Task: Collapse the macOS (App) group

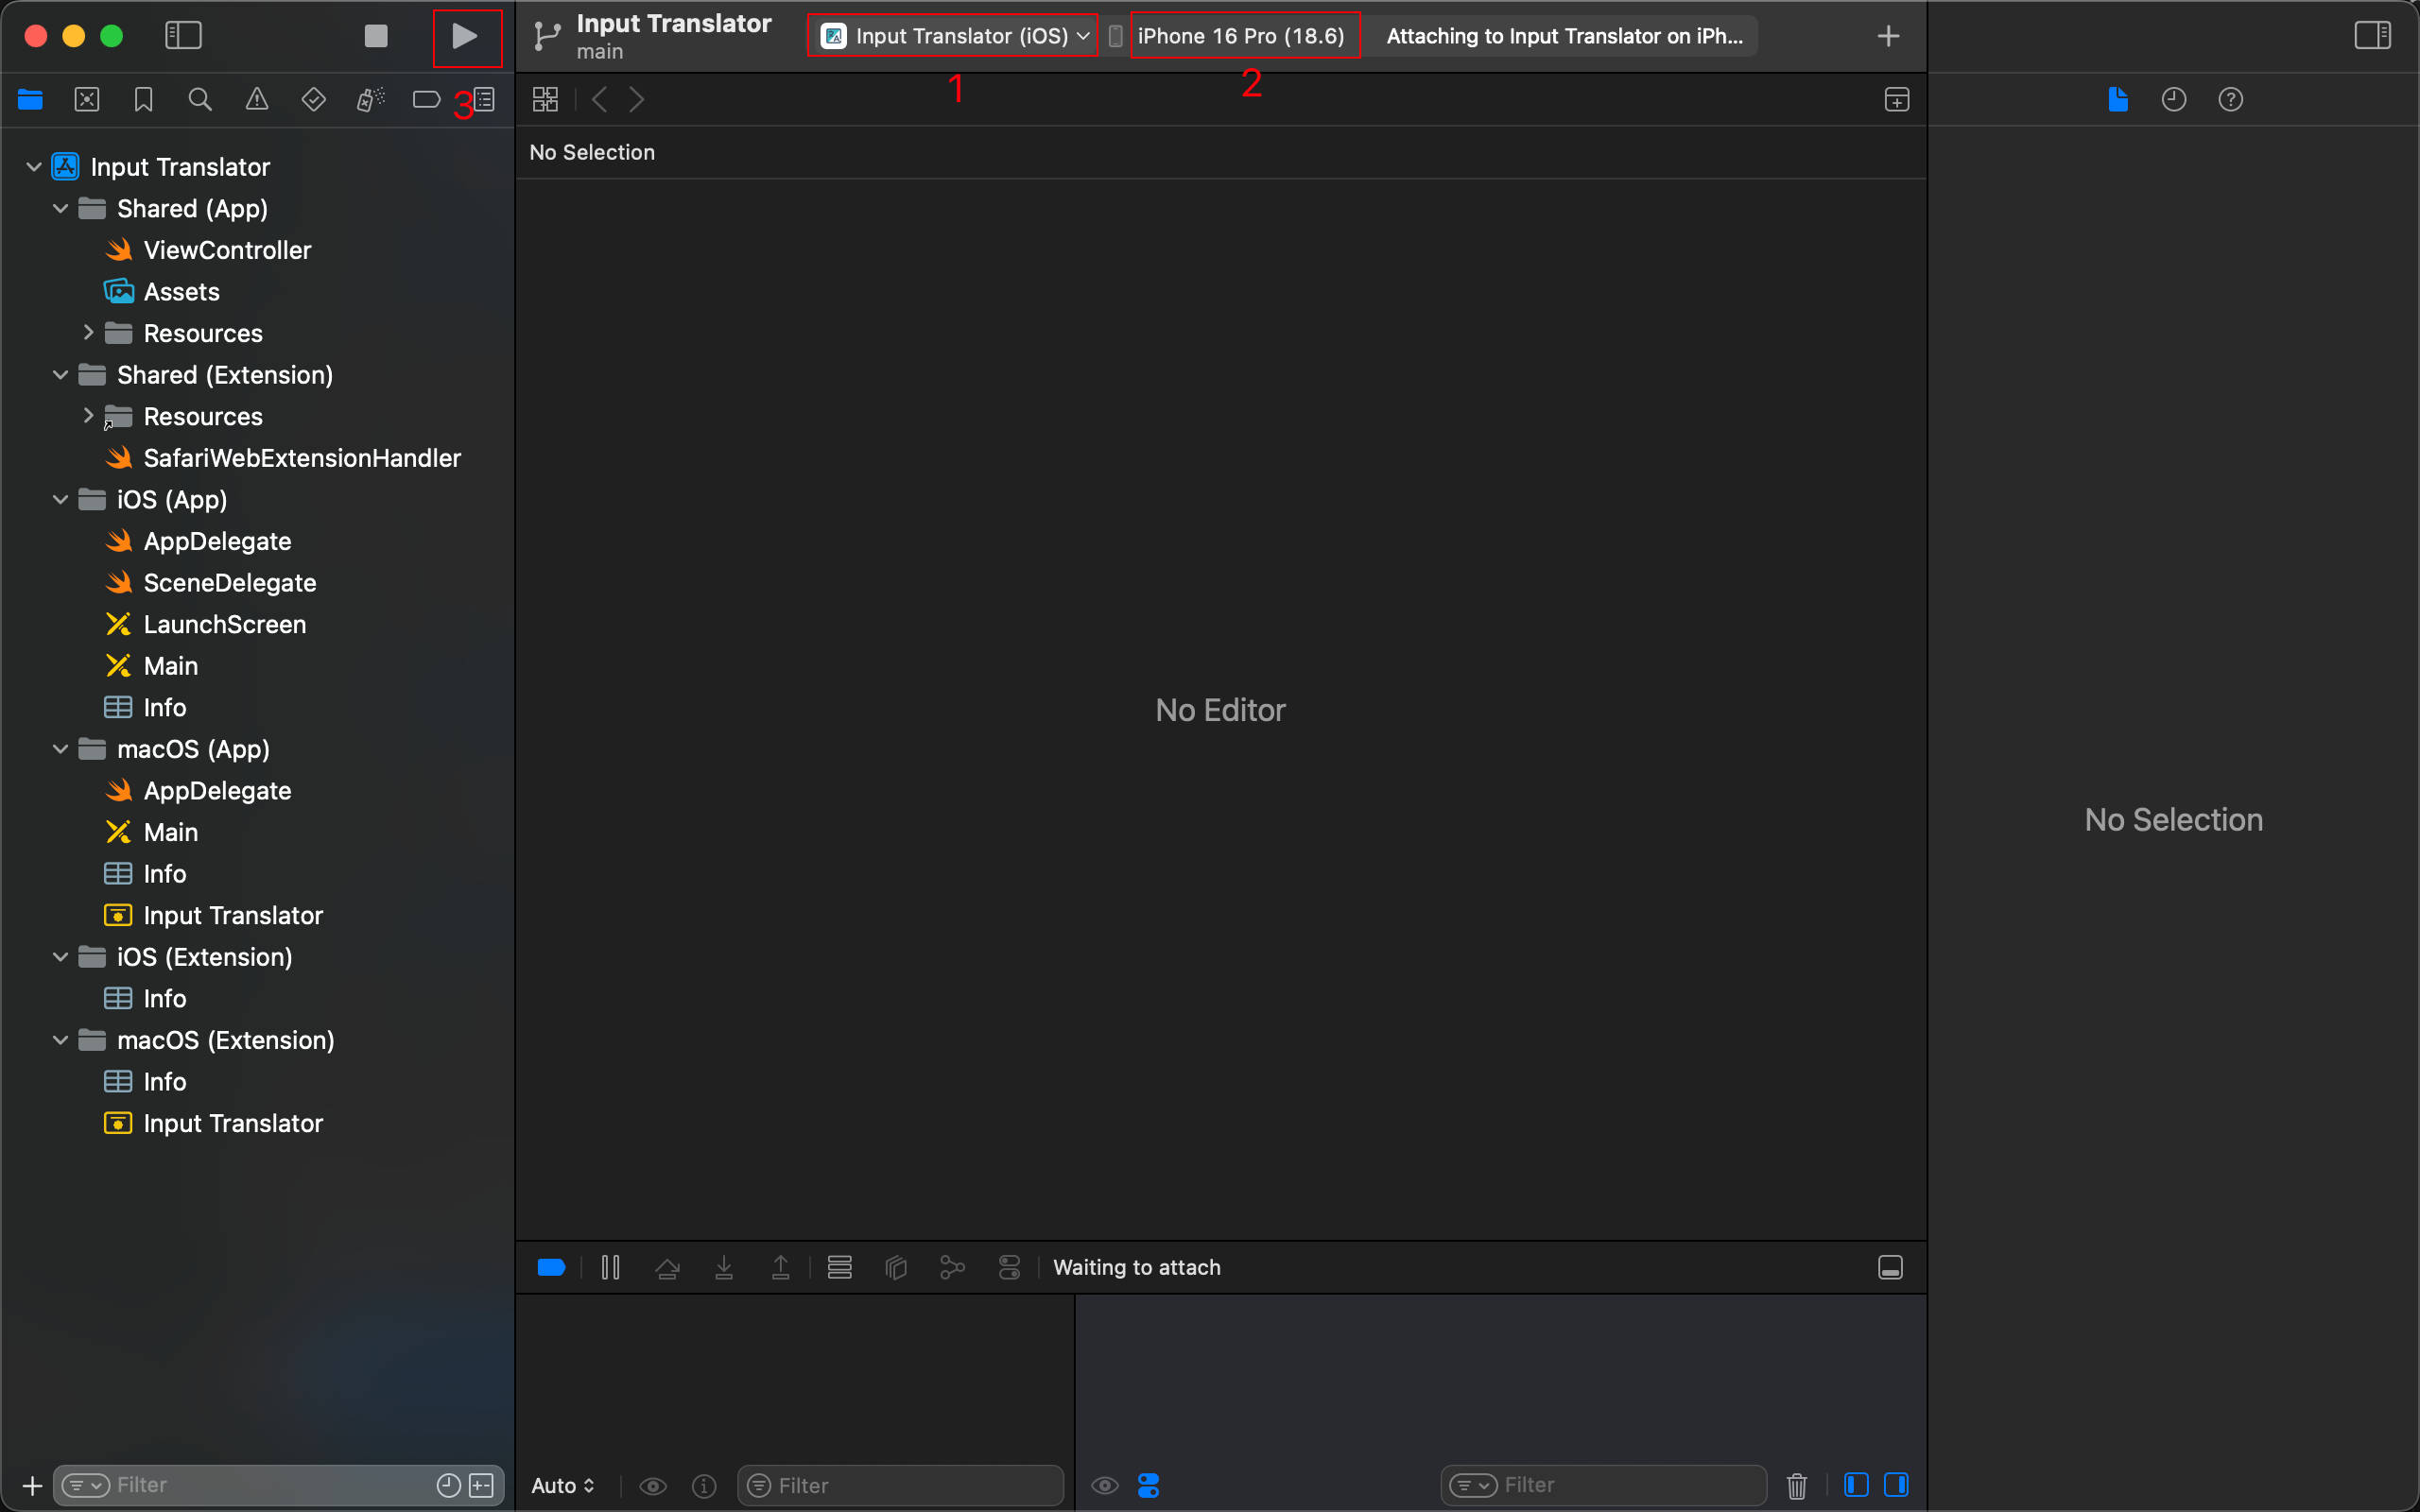Action: pos(61,748)
